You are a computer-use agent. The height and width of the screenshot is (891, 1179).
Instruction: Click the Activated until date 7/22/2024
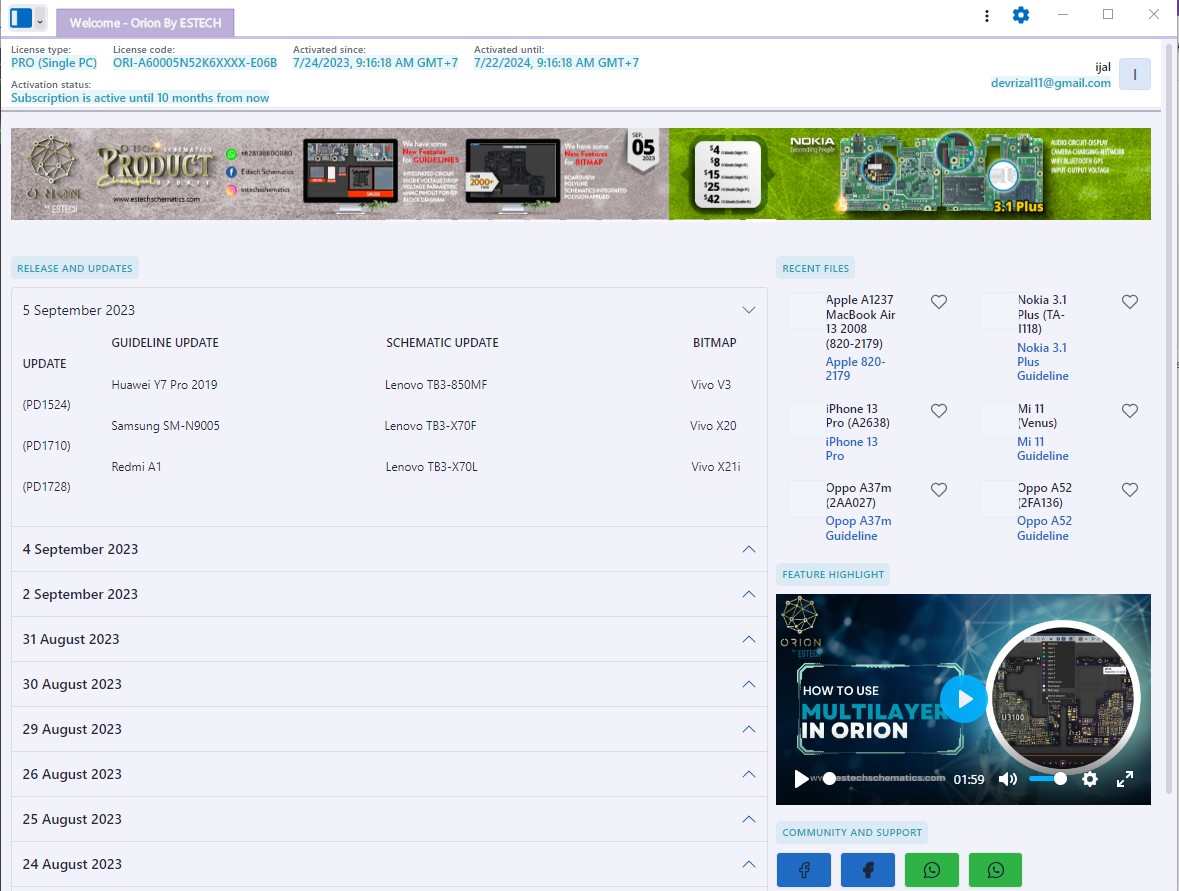556,63
